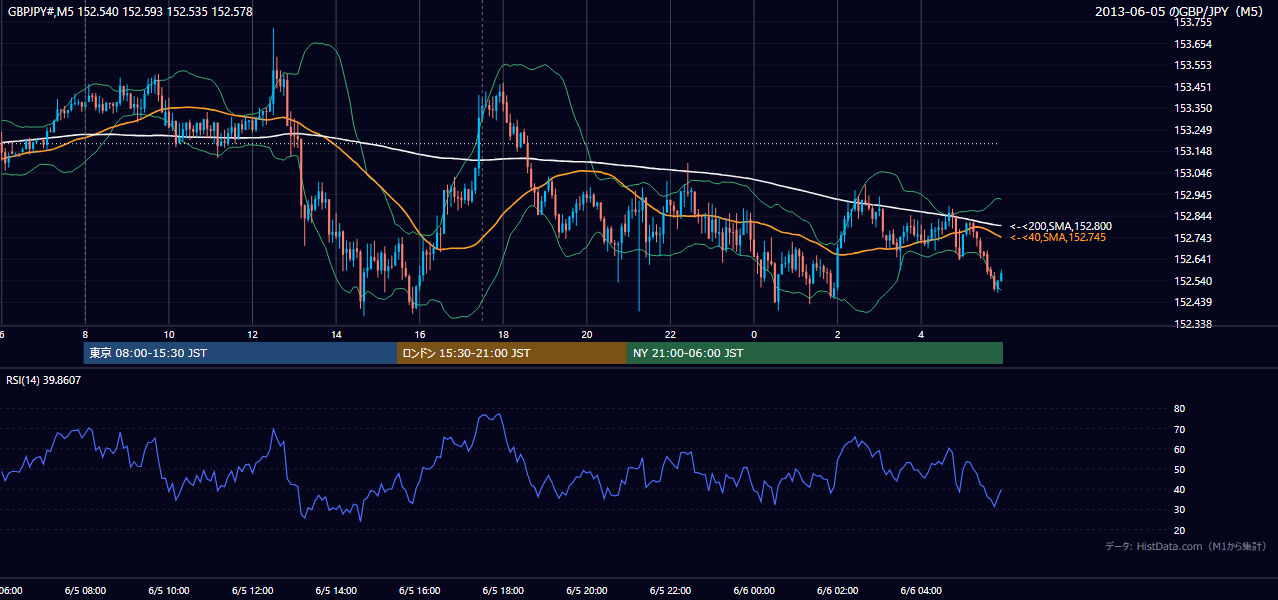1278x600 pixels.
Task: Click the データ: HistData.com source note
Action: tap(1186, 546)
